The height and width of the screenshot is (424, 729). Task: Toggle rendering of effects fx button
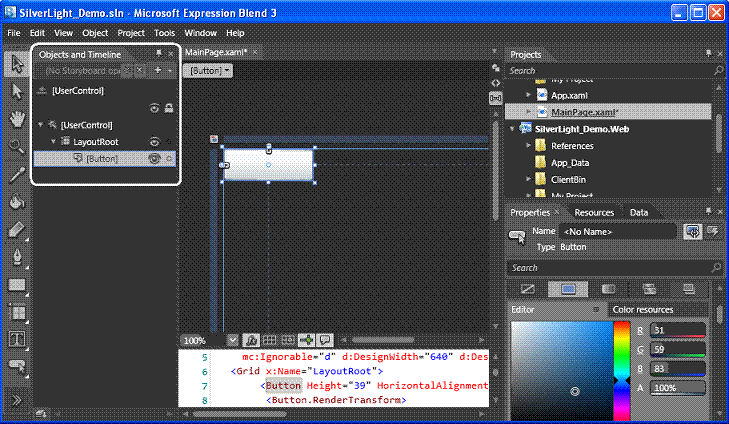coord(251,340)
